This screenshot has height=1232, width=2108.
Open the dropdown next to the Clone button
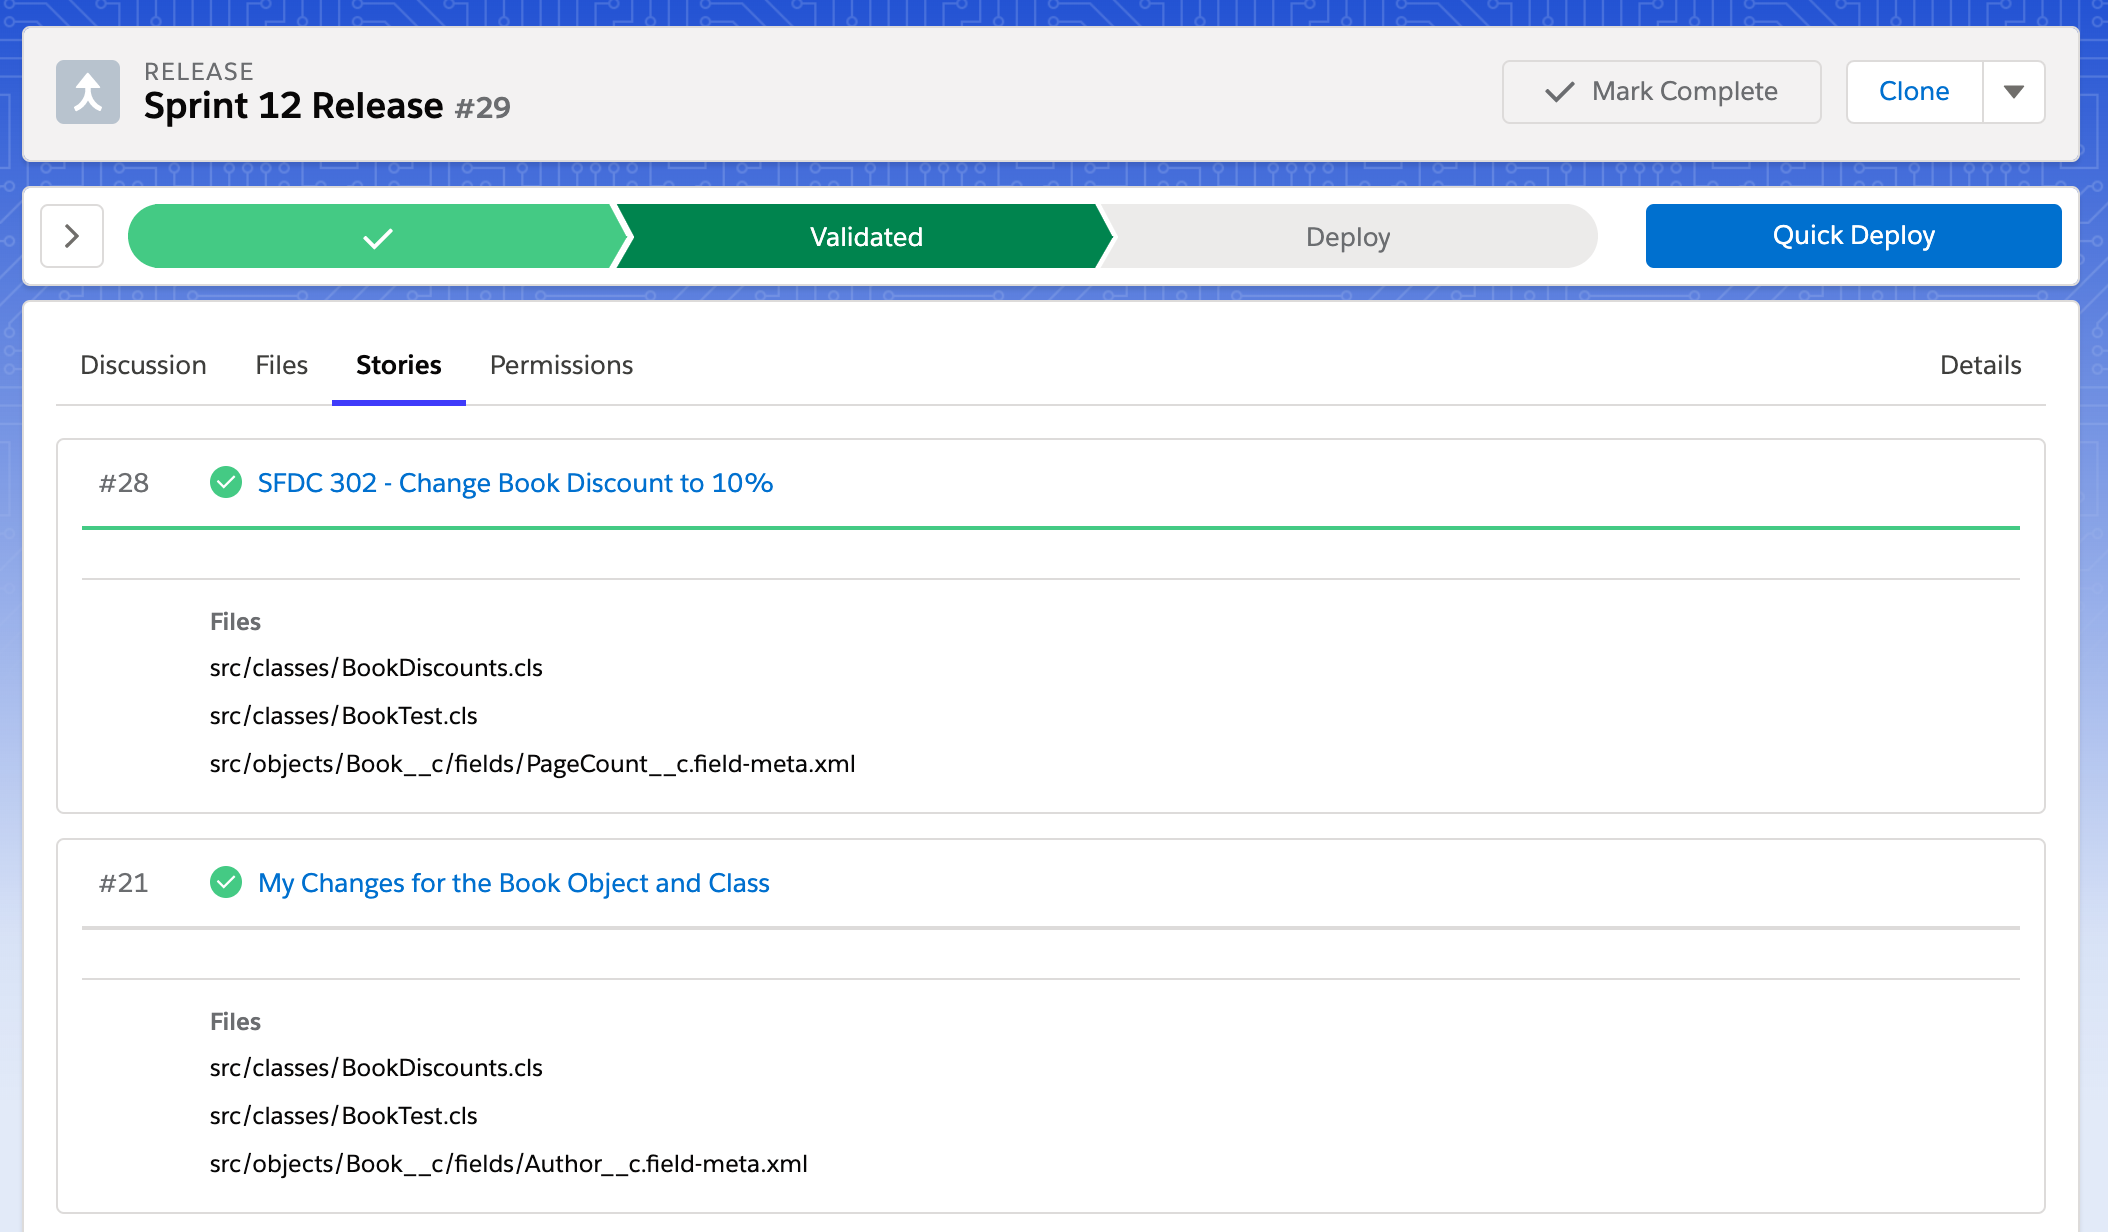(2013, 92)
